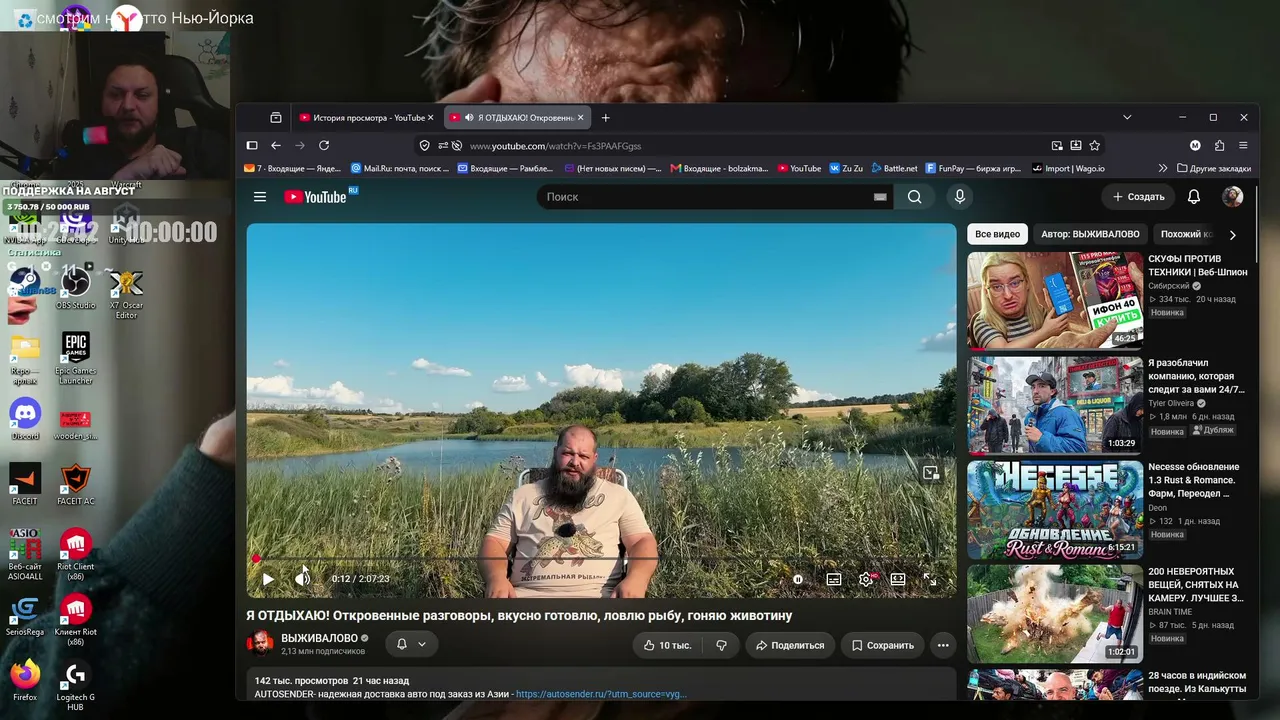1280x720 pixels.
Task: Launch Riot Client from desktop
Action: [76, 555]
